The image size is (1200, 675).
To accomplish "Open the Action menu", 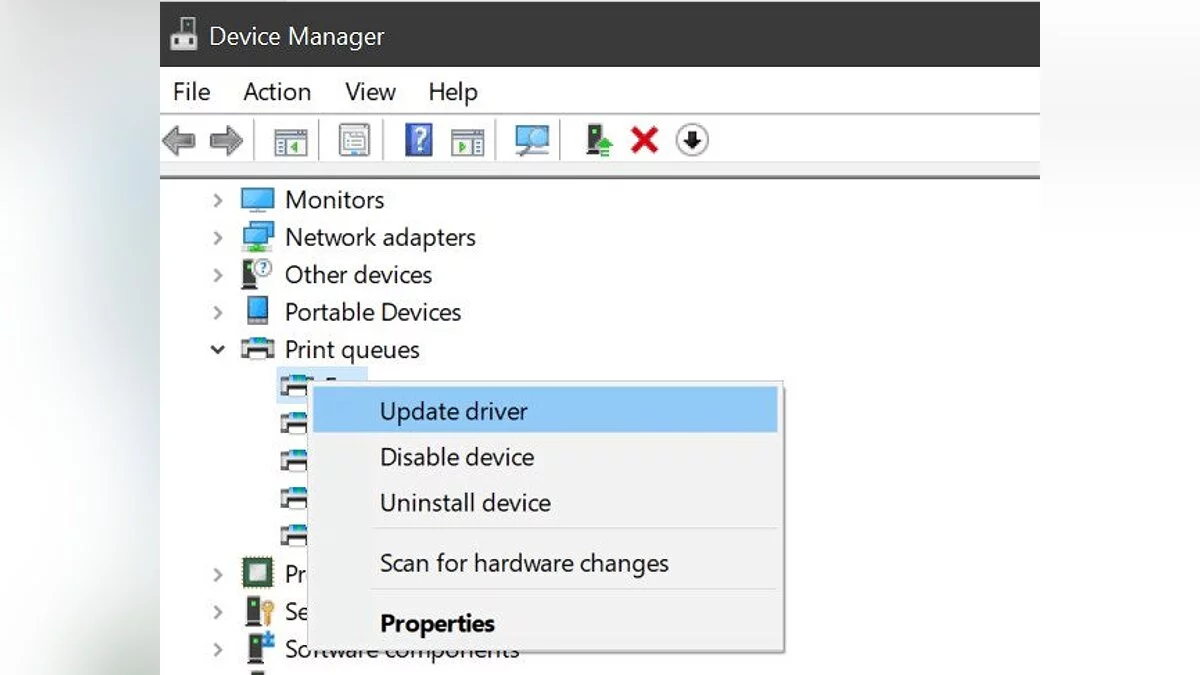I will coord(277,92).
